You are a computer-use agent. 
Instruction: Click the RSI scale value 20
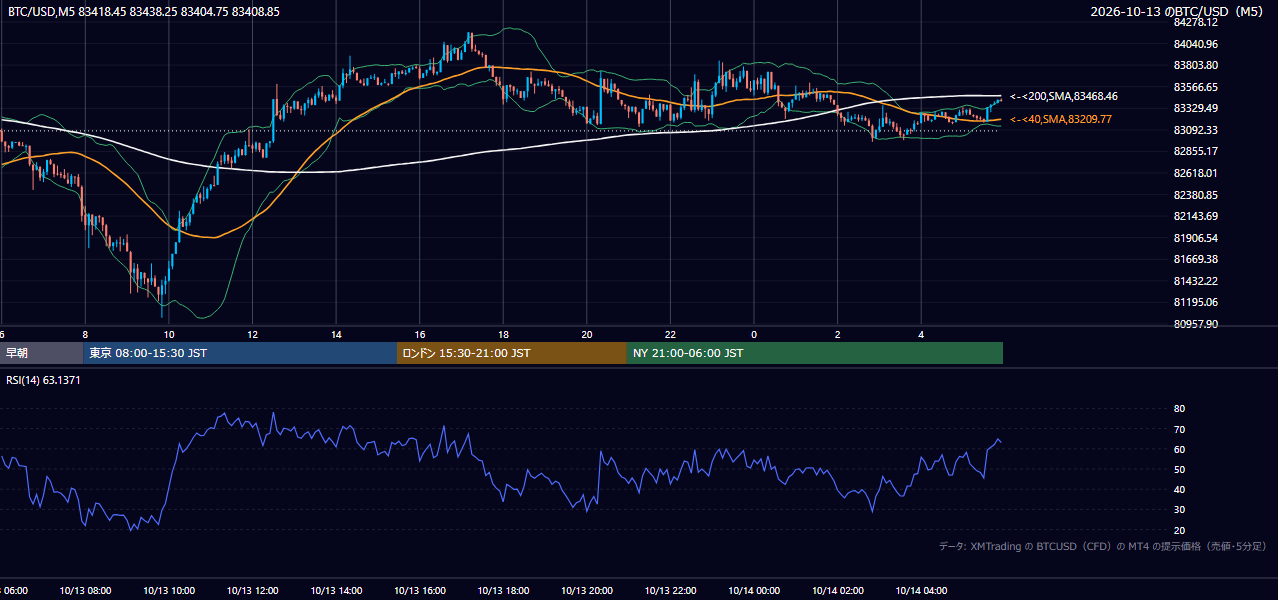[1179, 530]
